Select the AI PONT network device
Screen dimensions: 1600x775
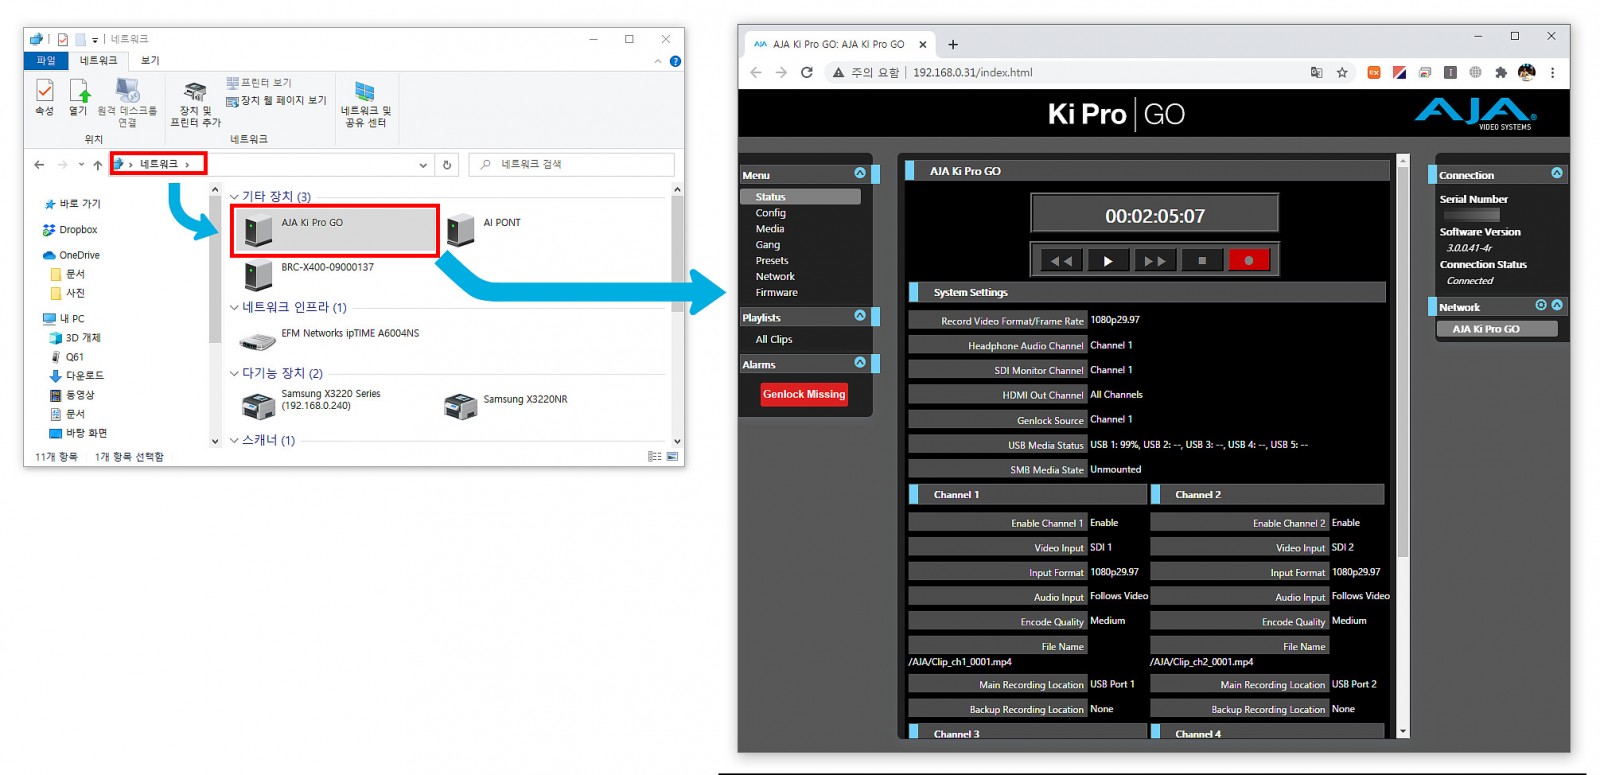click(486, 230)
